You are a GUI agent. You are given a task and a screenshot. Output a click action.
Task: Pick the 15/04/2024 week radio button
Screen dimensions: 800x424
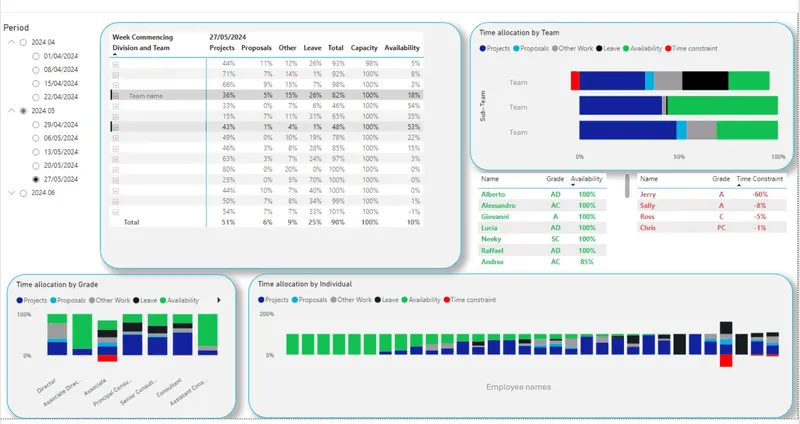36,84
